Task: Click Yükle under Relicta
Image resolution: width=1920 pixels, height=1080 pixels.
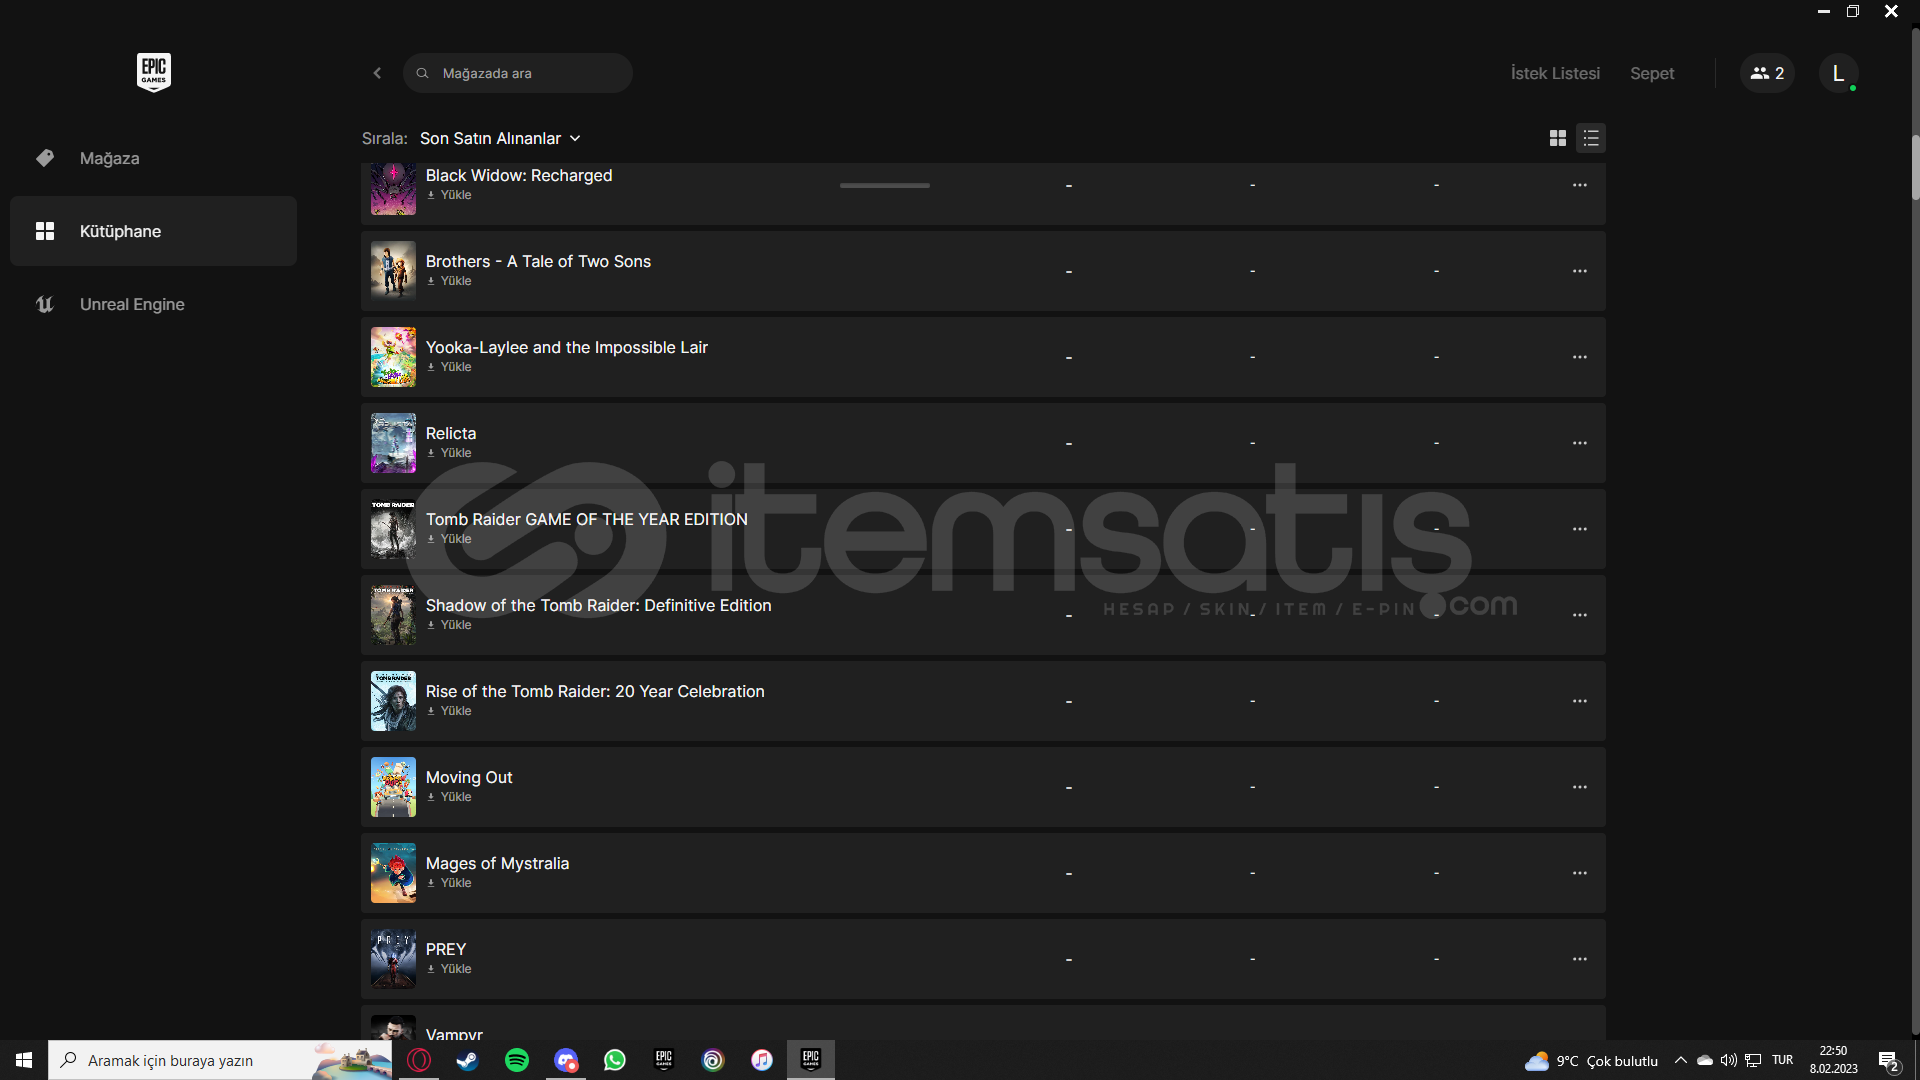Action: click(x=449, y=453)
